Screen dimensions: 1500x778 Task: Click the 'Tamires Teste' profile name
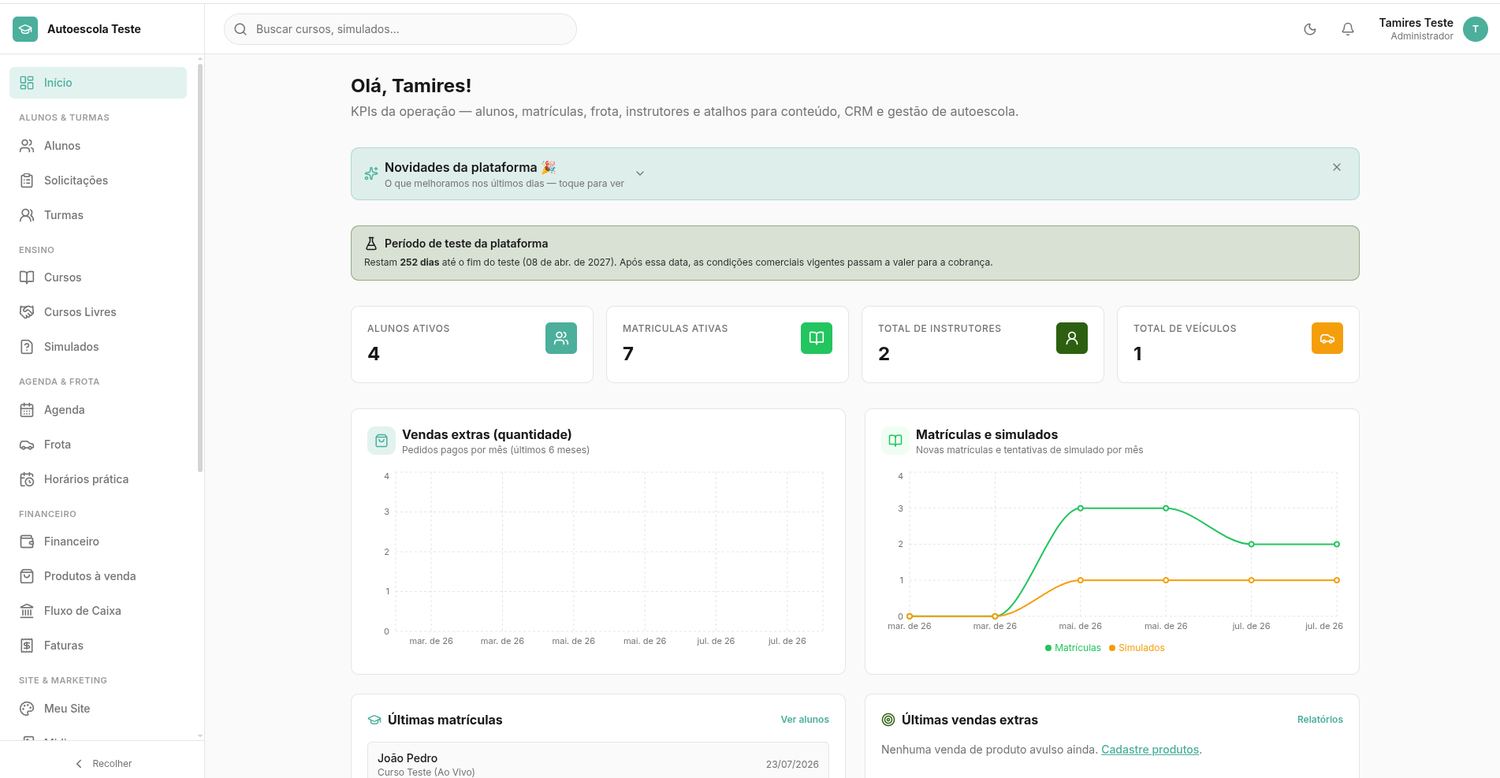1416,23
